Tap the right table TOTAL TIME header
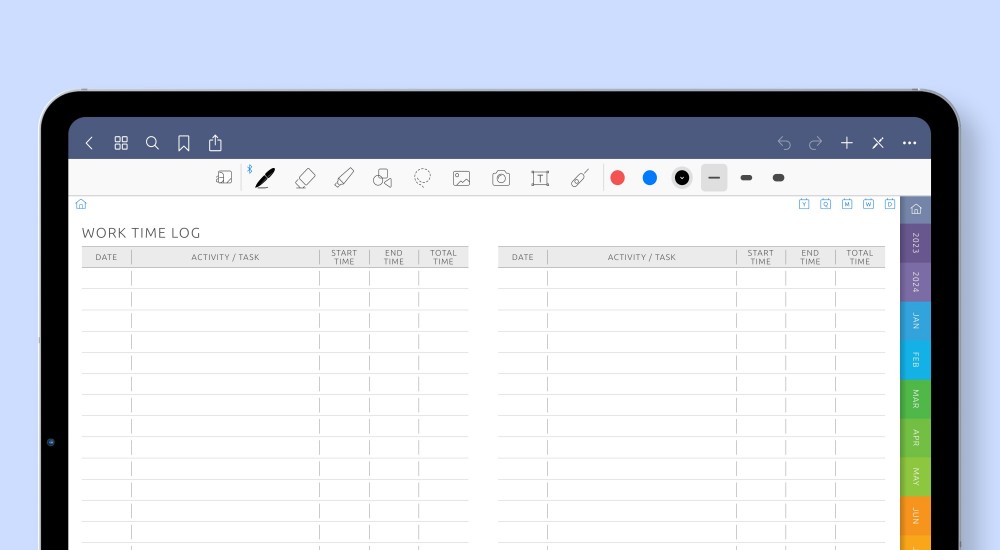 [860, 257]
